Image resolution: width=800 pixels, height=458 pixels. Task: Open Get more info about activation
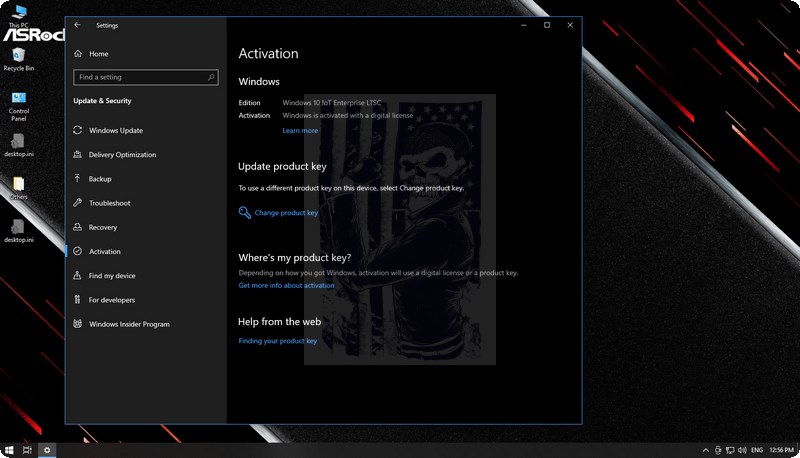(x=286, y=285)
